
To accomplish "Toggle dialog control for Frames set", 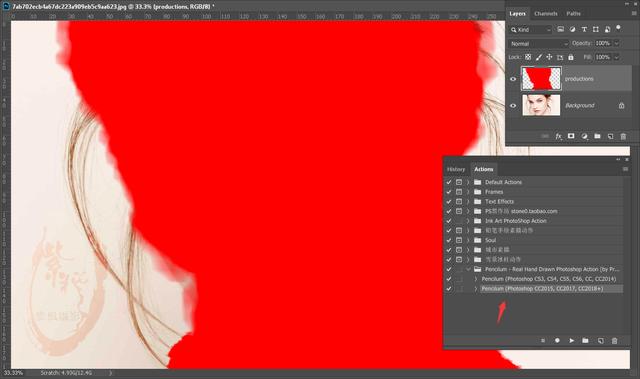I will 459,192.
